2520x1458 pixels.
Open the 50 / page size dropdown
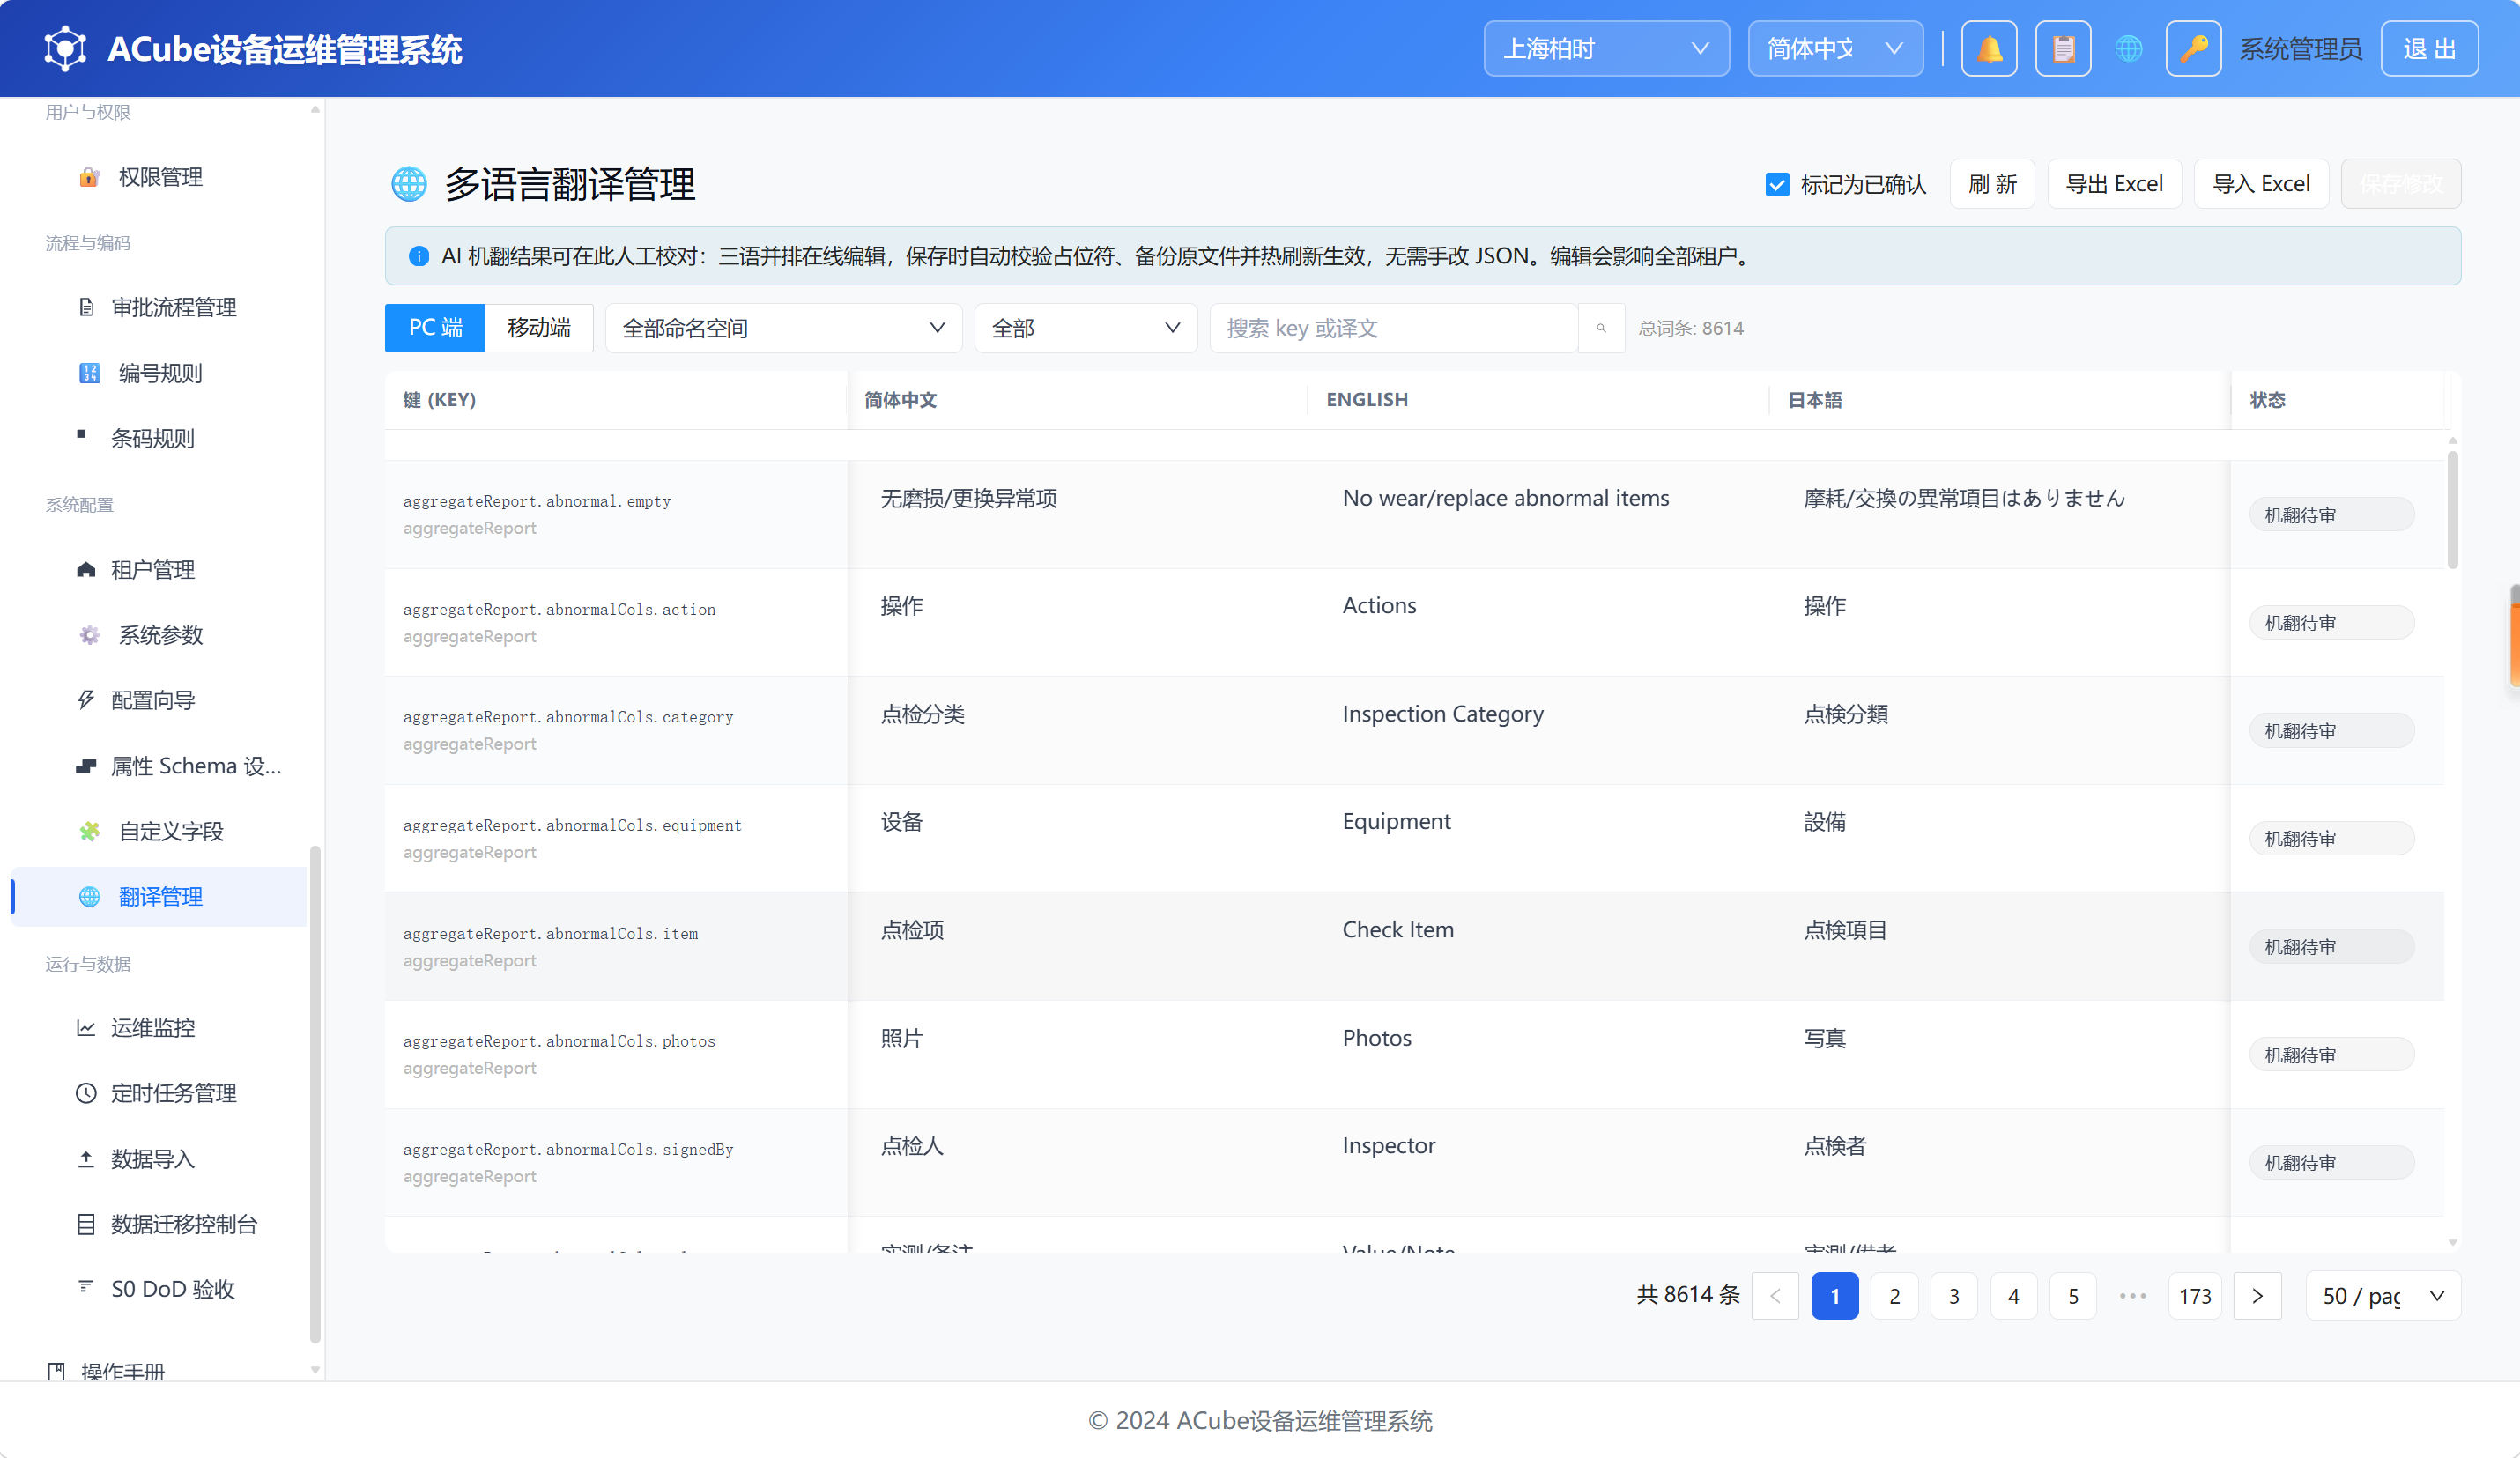point(2383,1296)
